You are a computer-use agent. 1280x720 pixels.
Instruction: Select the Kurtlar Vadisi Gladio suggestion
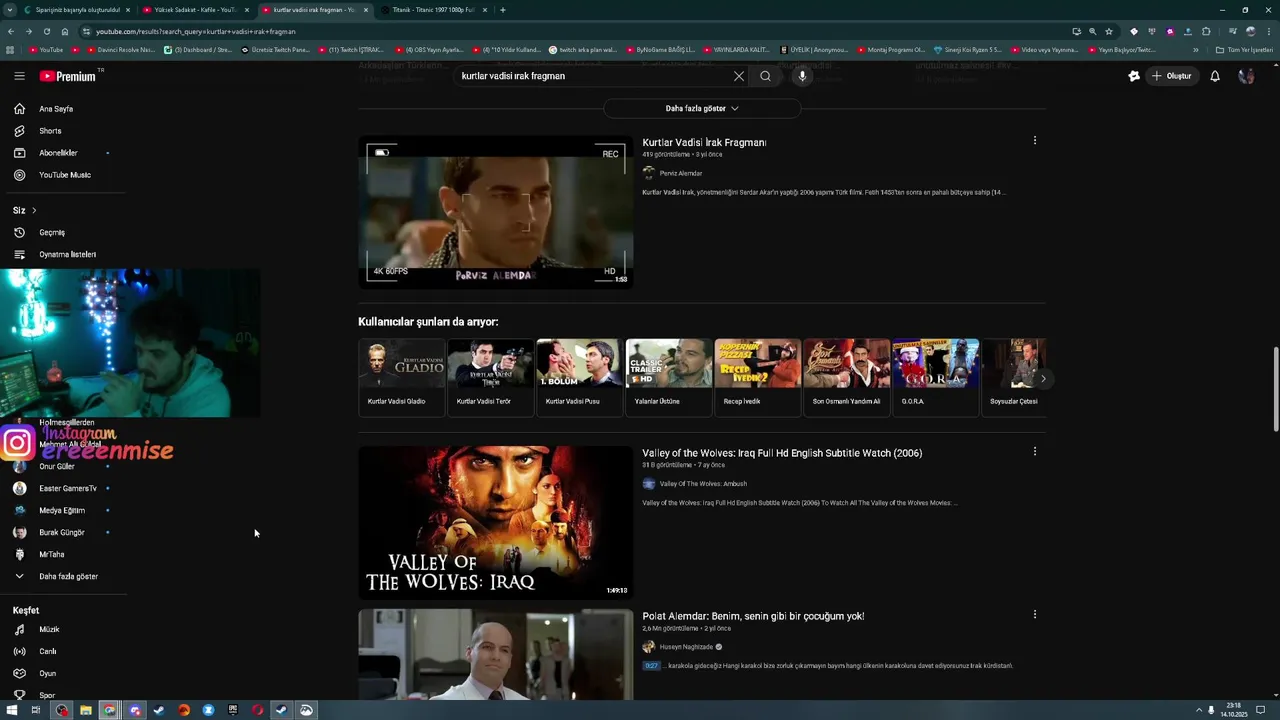pyautogui.click(x=401, y=376)
